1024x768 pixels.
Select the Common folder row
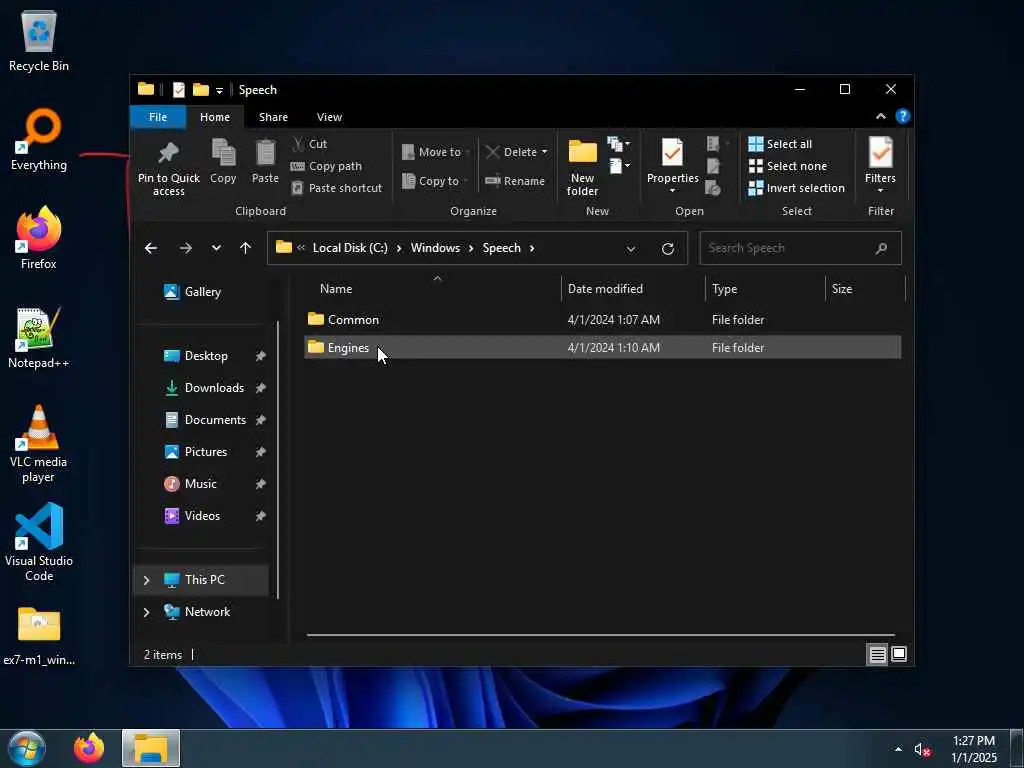(x=603, y=319)
